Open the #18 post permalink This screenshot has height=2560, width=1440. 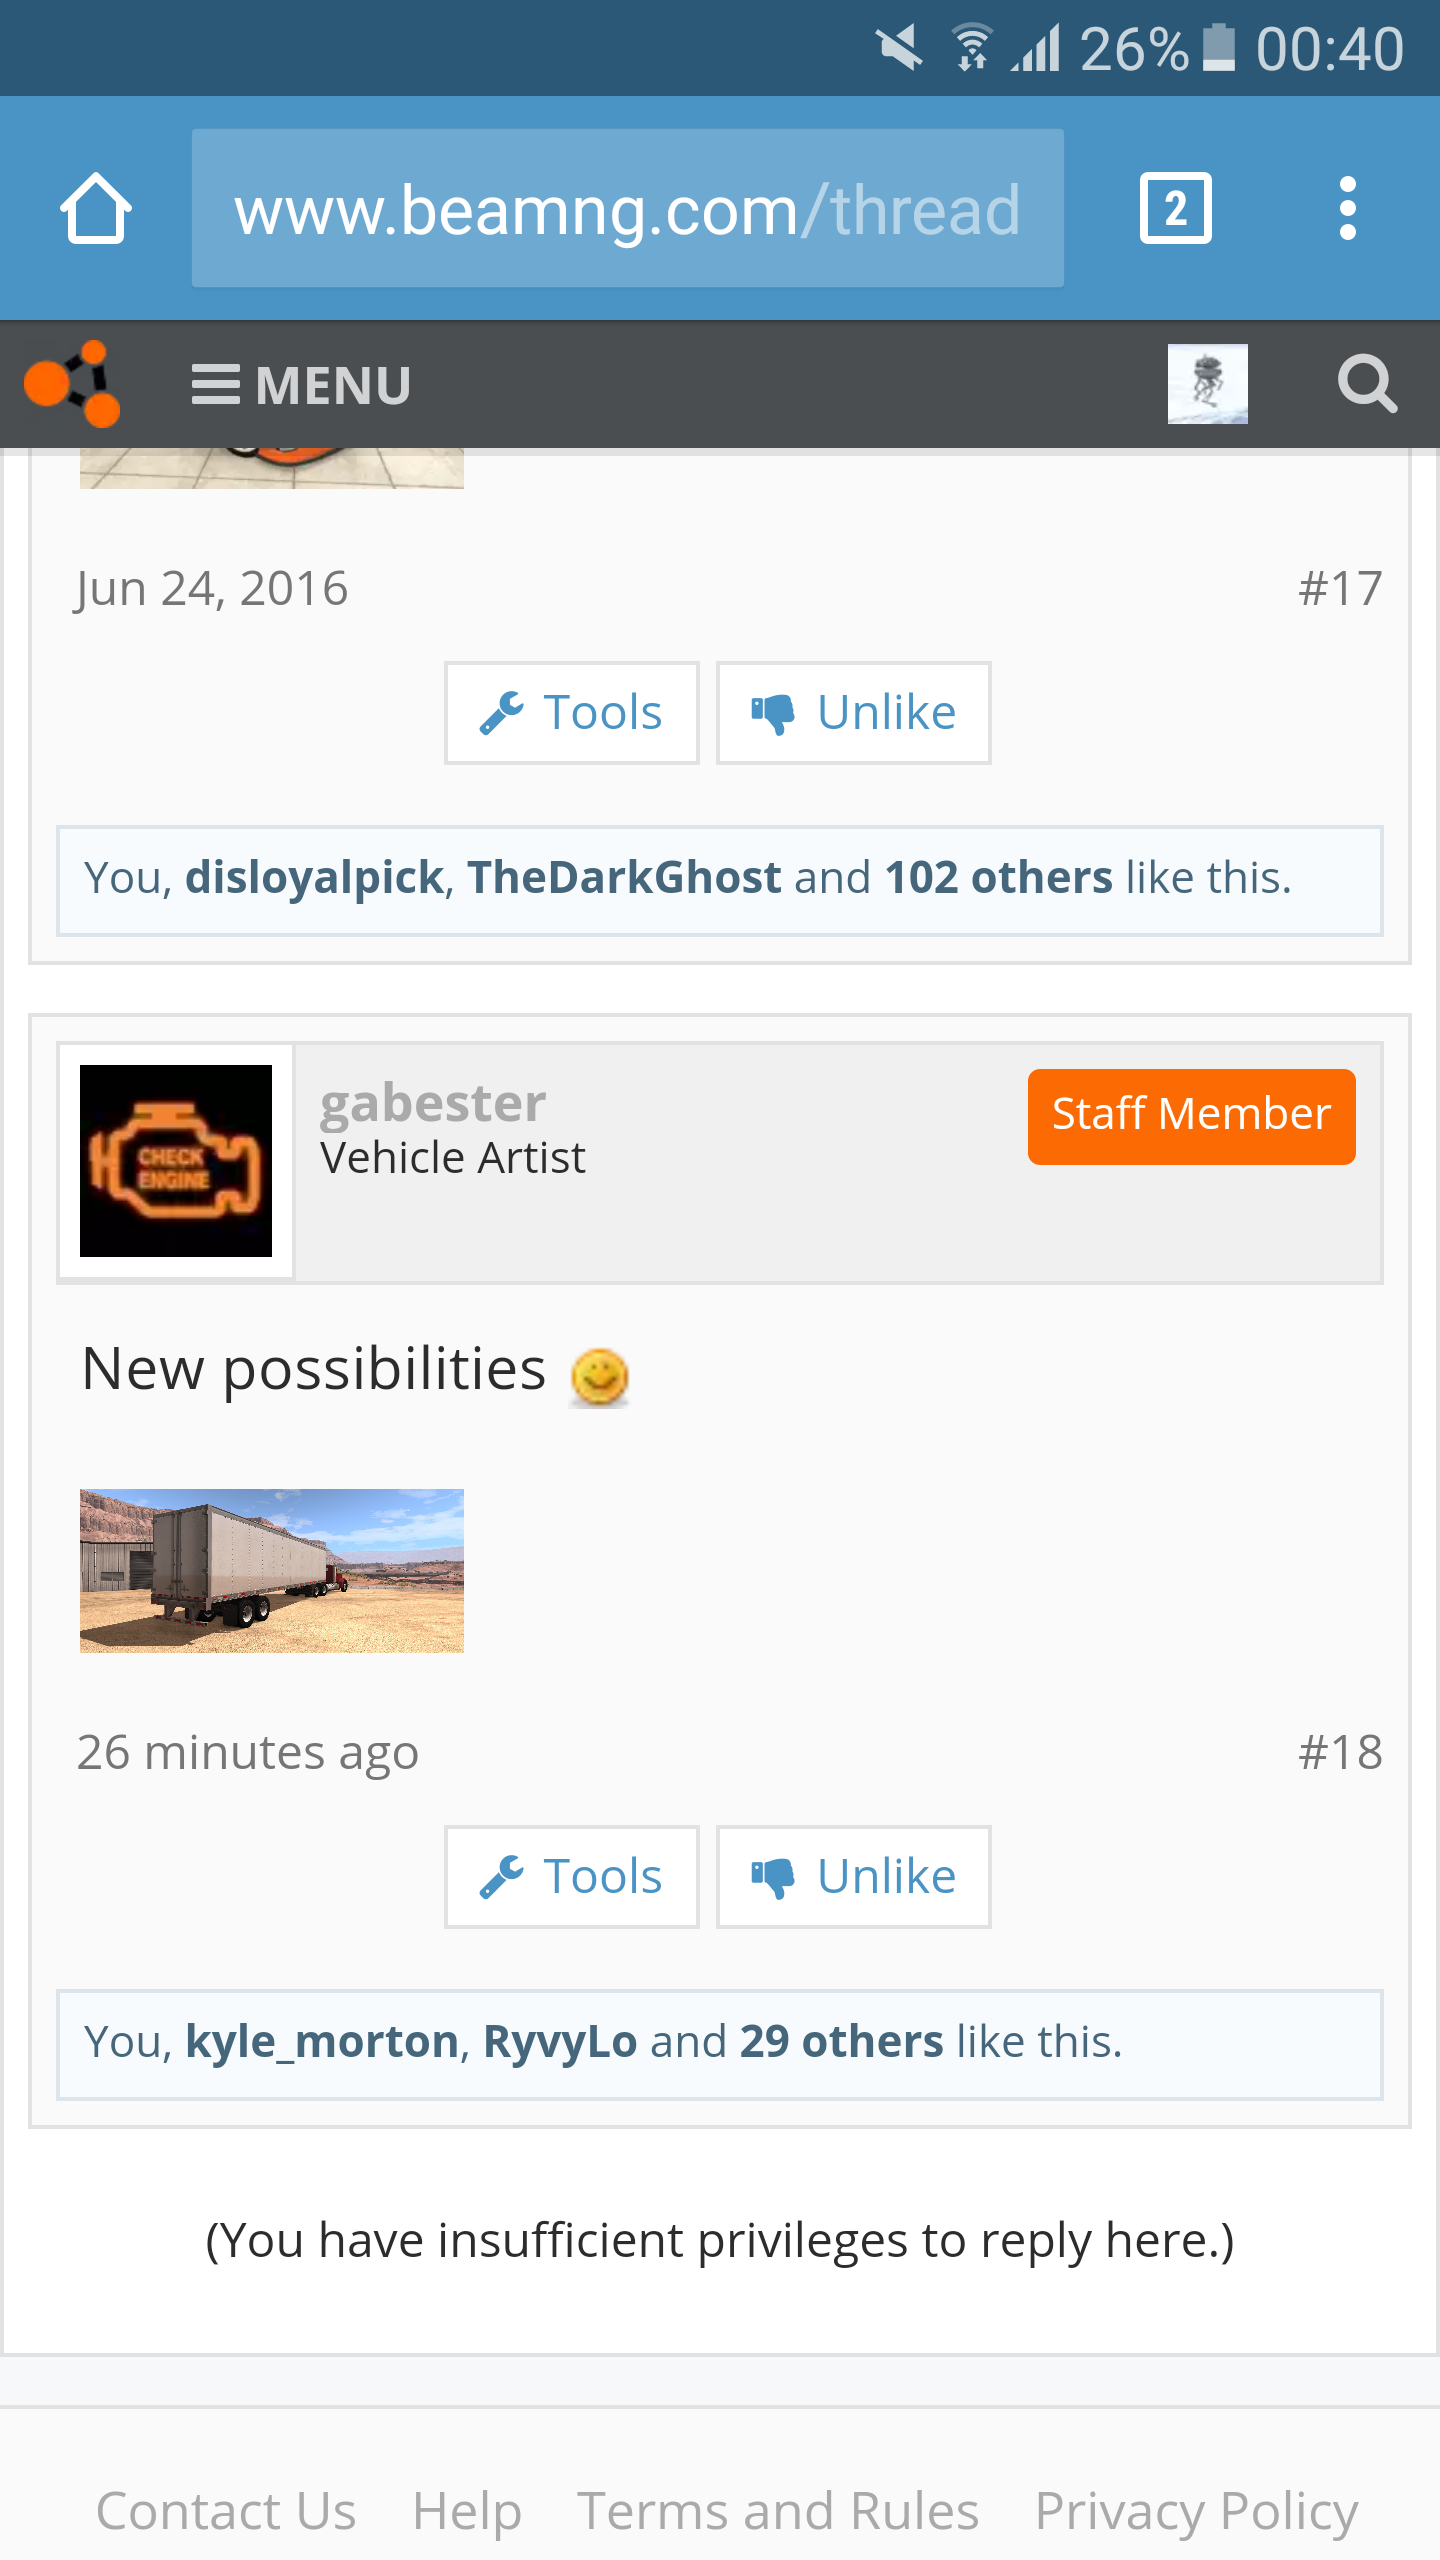coord(1340,1752)
